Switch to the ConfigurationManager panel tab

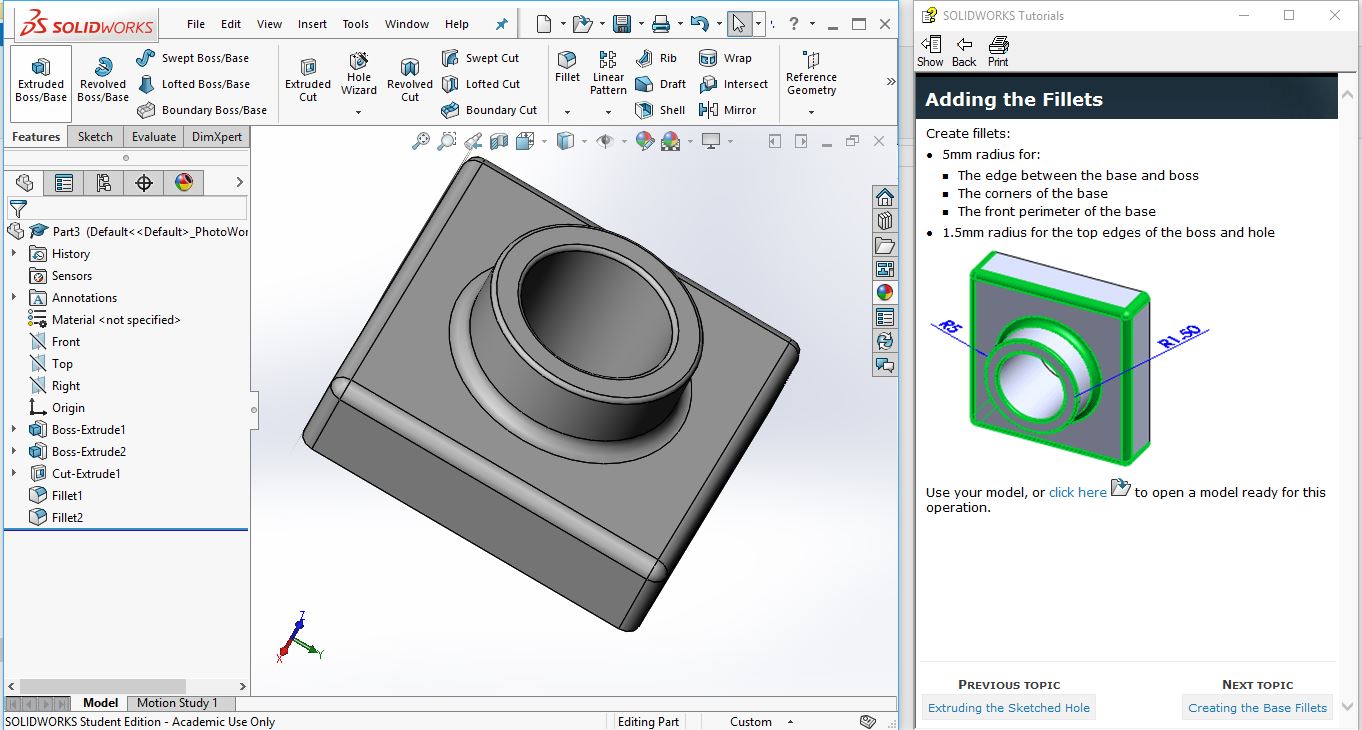pos(104,182)
